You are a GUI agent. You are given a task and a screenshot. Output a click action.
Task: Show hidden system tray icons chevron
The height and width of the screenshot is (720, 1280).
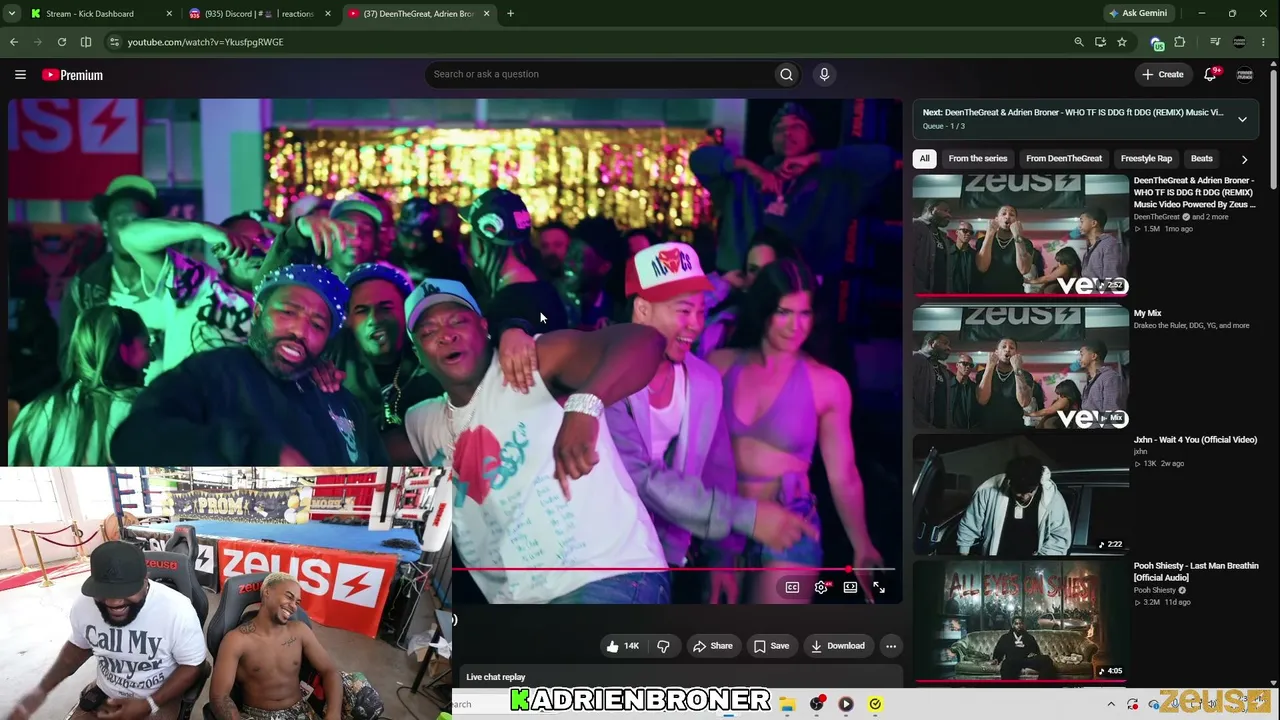1111,704
